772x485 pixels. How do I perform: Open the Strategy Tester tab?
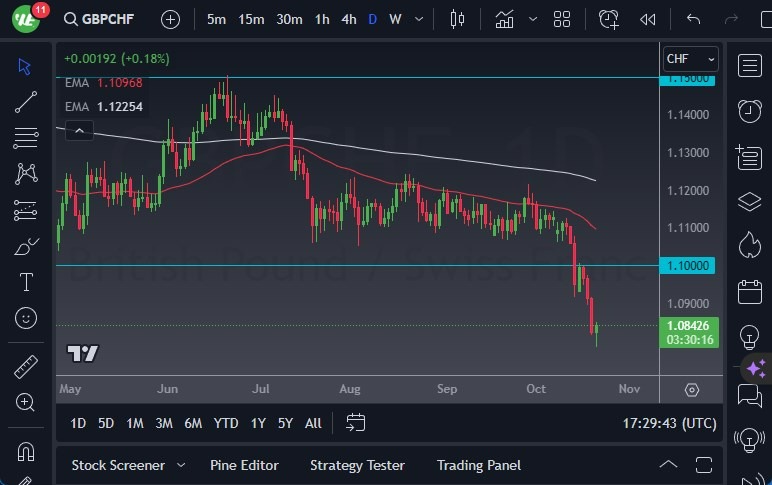point(357,465)
